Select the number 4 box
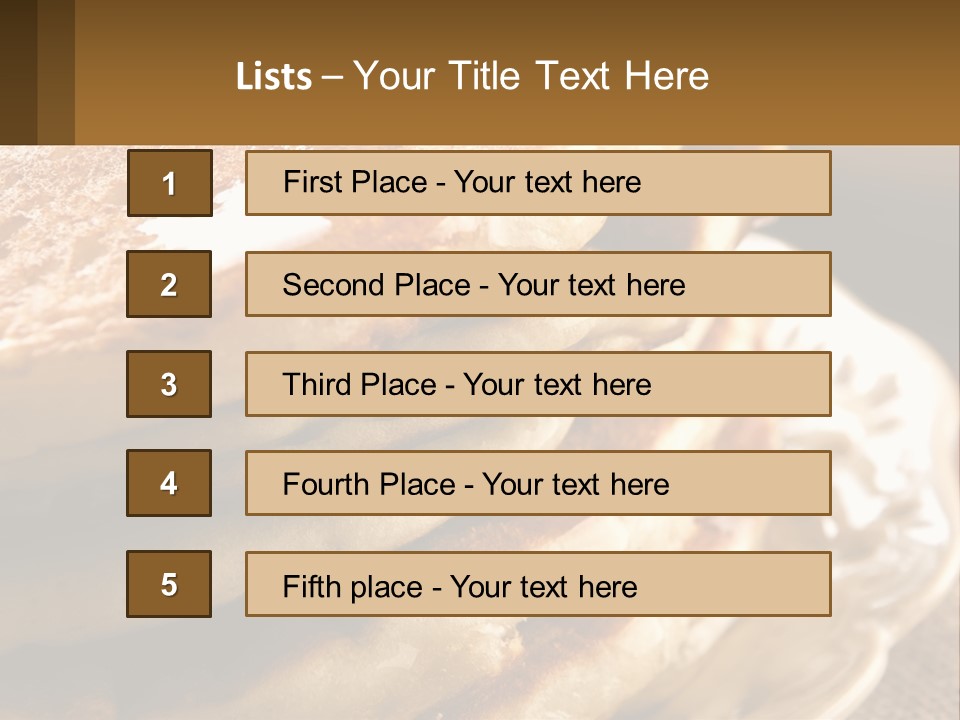This screenshot has height=720, width=960. [169, 483]
